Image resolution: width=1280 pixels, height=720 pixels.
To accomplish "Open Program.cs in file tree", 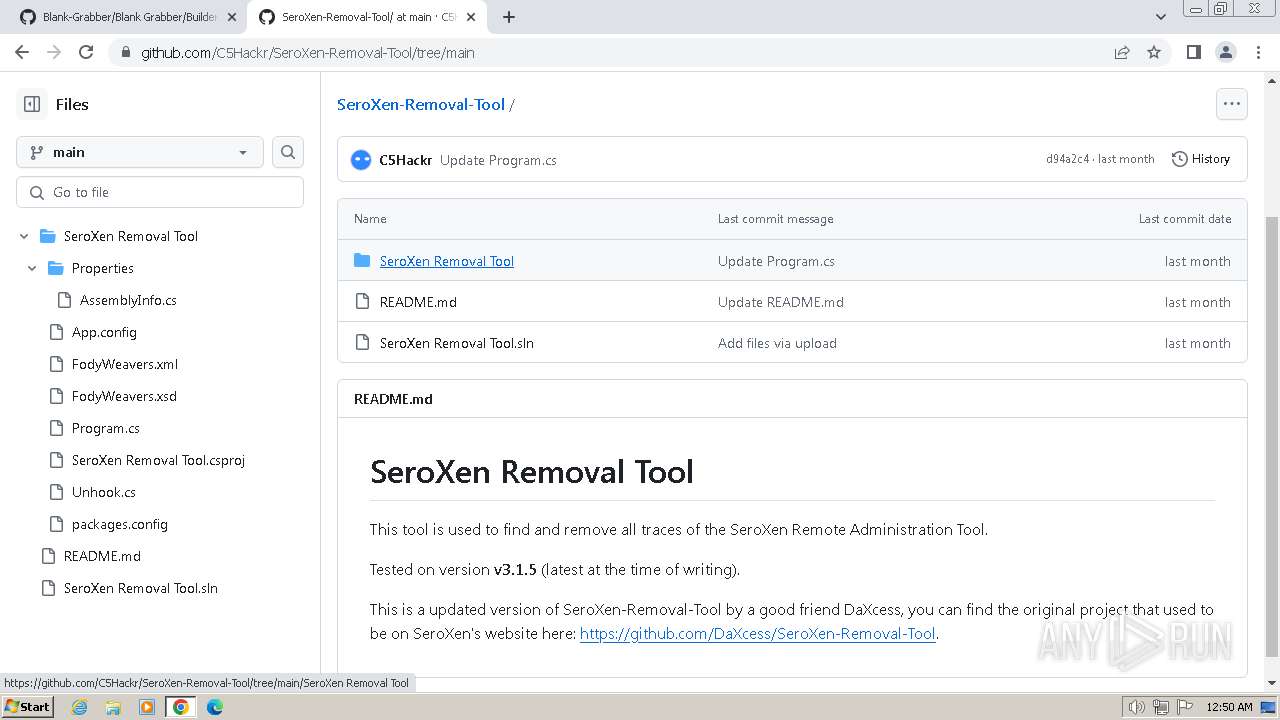I will tap(106, 428).
